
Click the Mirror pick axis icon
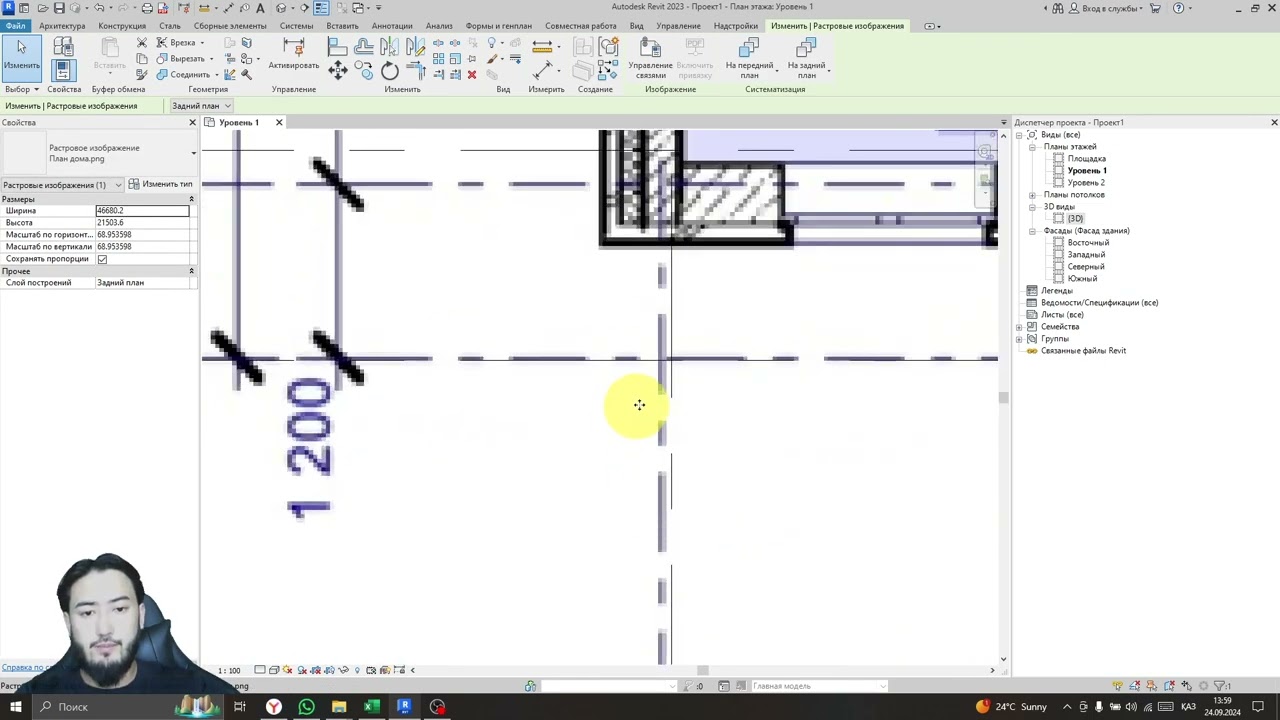(x=390, y=46)
